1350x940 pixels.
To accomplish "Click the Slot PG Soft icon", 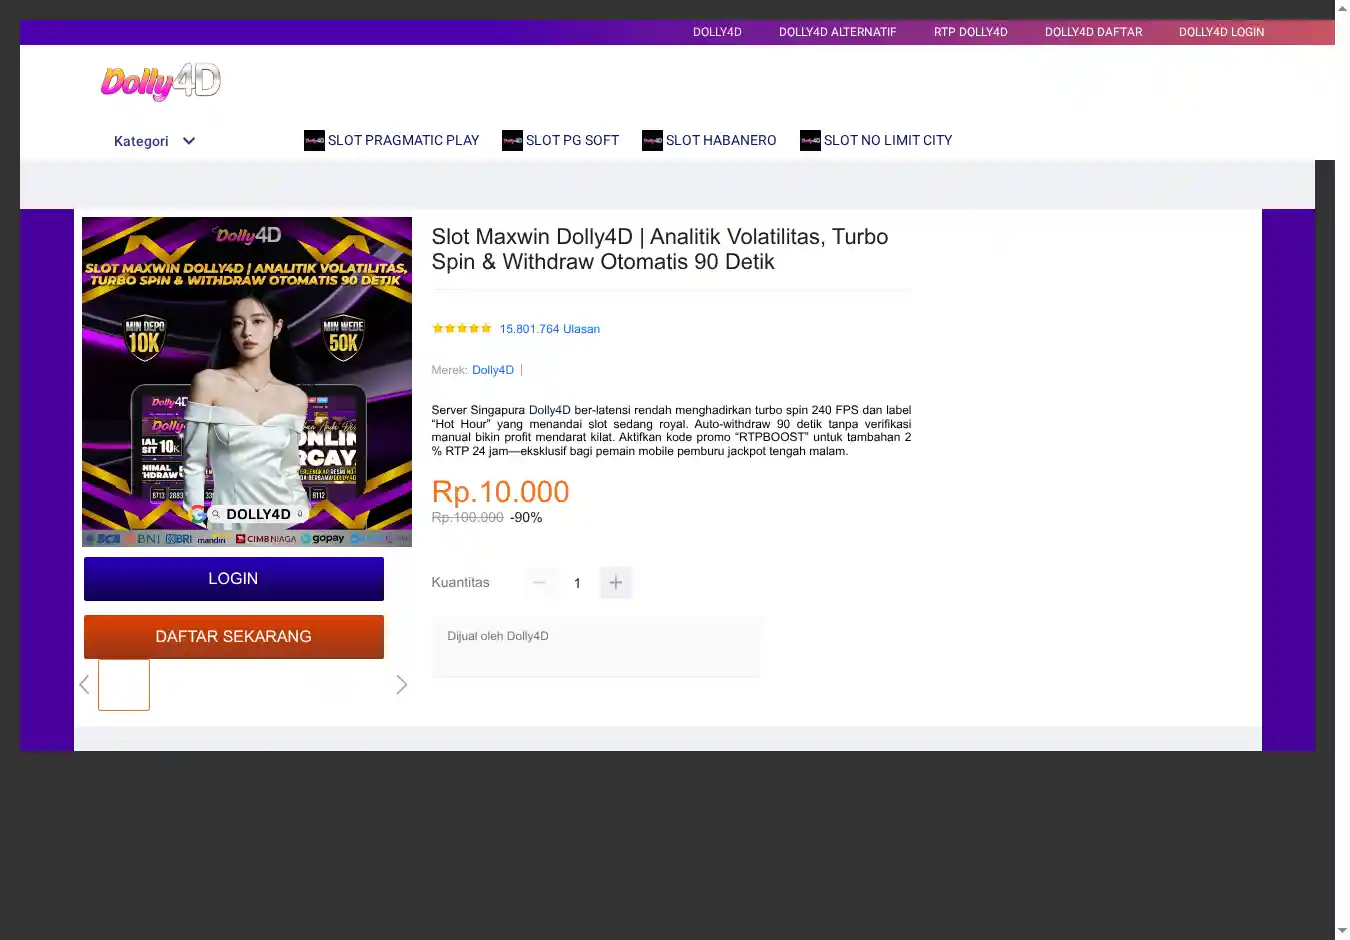I will pos(512,141).
